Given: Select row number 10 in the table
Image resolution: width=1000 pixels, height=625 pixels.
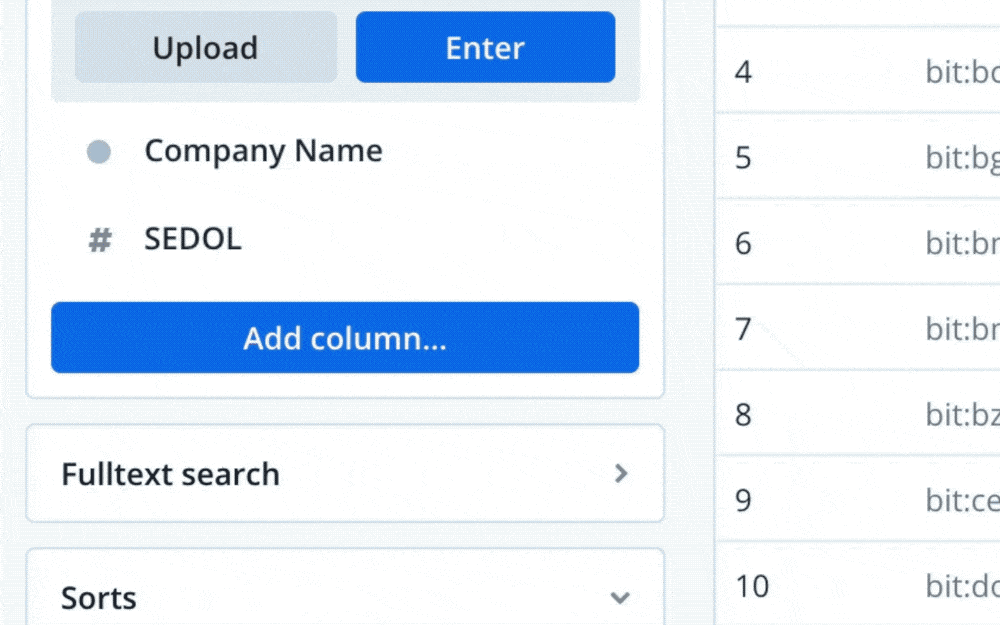Looking at the screenshot, I should click(751, 585).
